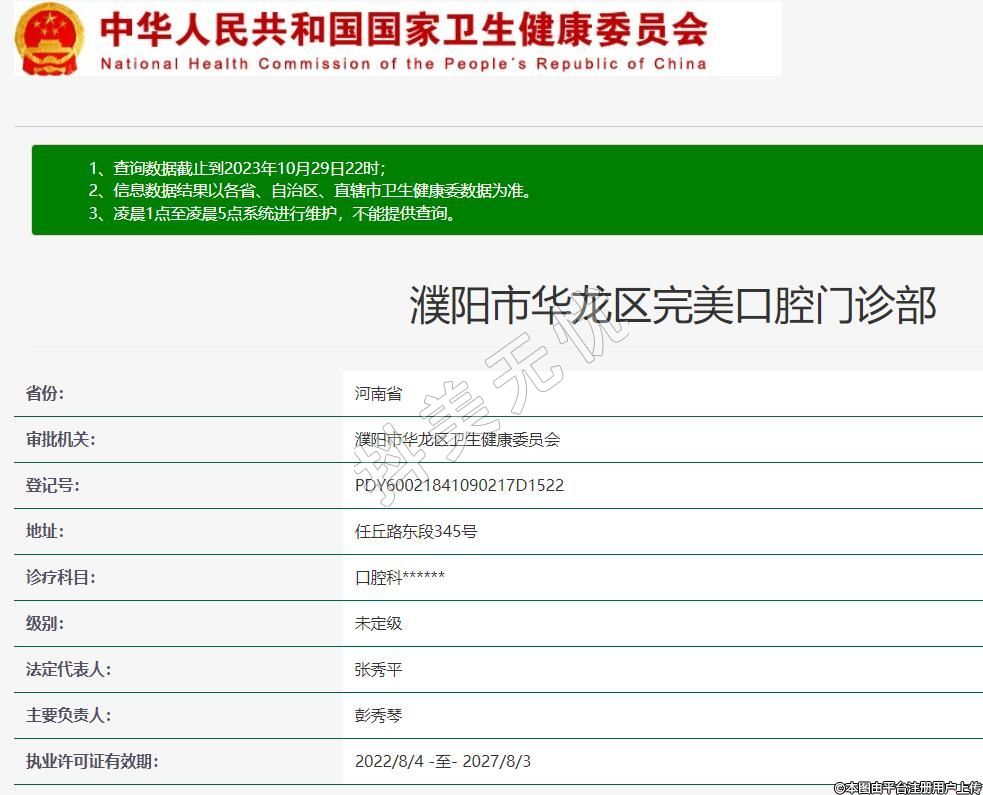
Task: Click the registration number PDY60021841090217D1522
Action: tap(459, 485)
